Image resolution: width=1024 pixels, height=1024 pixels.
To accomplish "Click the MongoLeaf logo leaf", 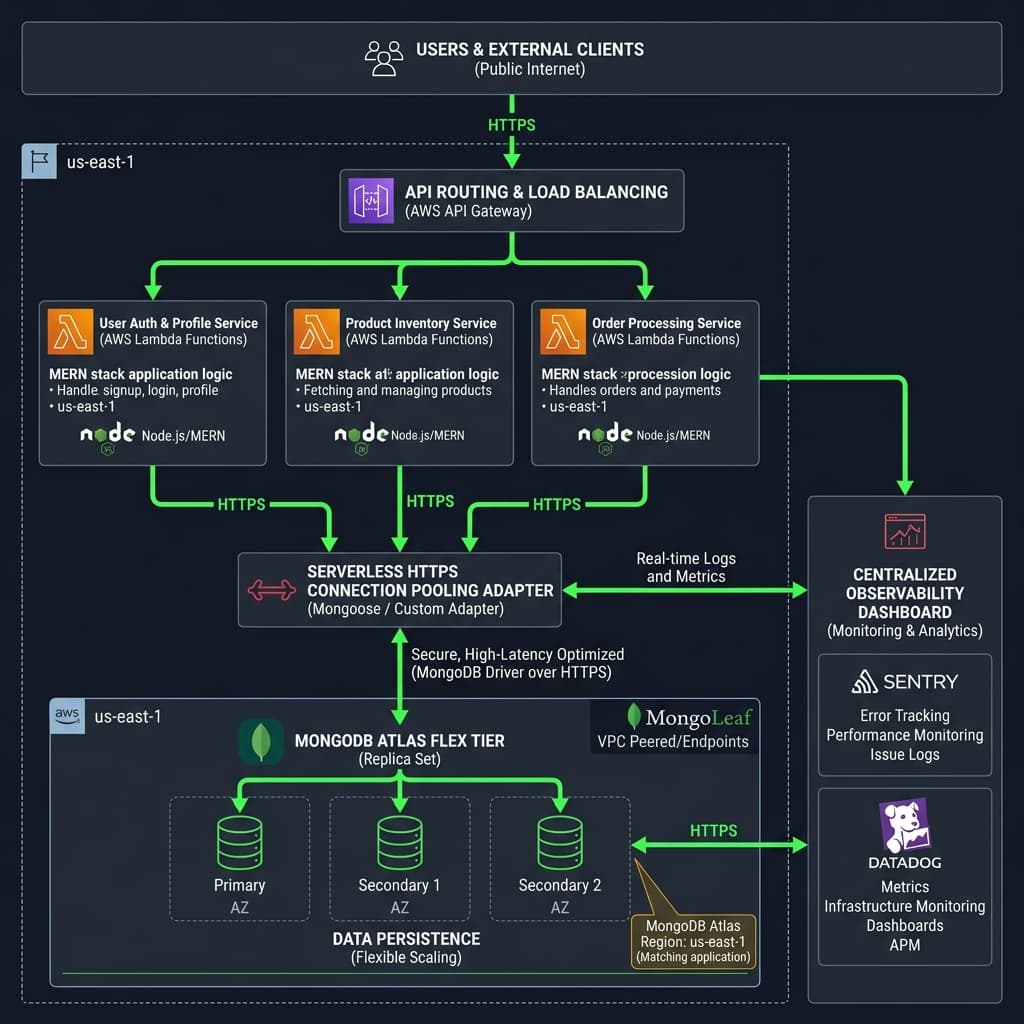I will click(x=633, y=716).
